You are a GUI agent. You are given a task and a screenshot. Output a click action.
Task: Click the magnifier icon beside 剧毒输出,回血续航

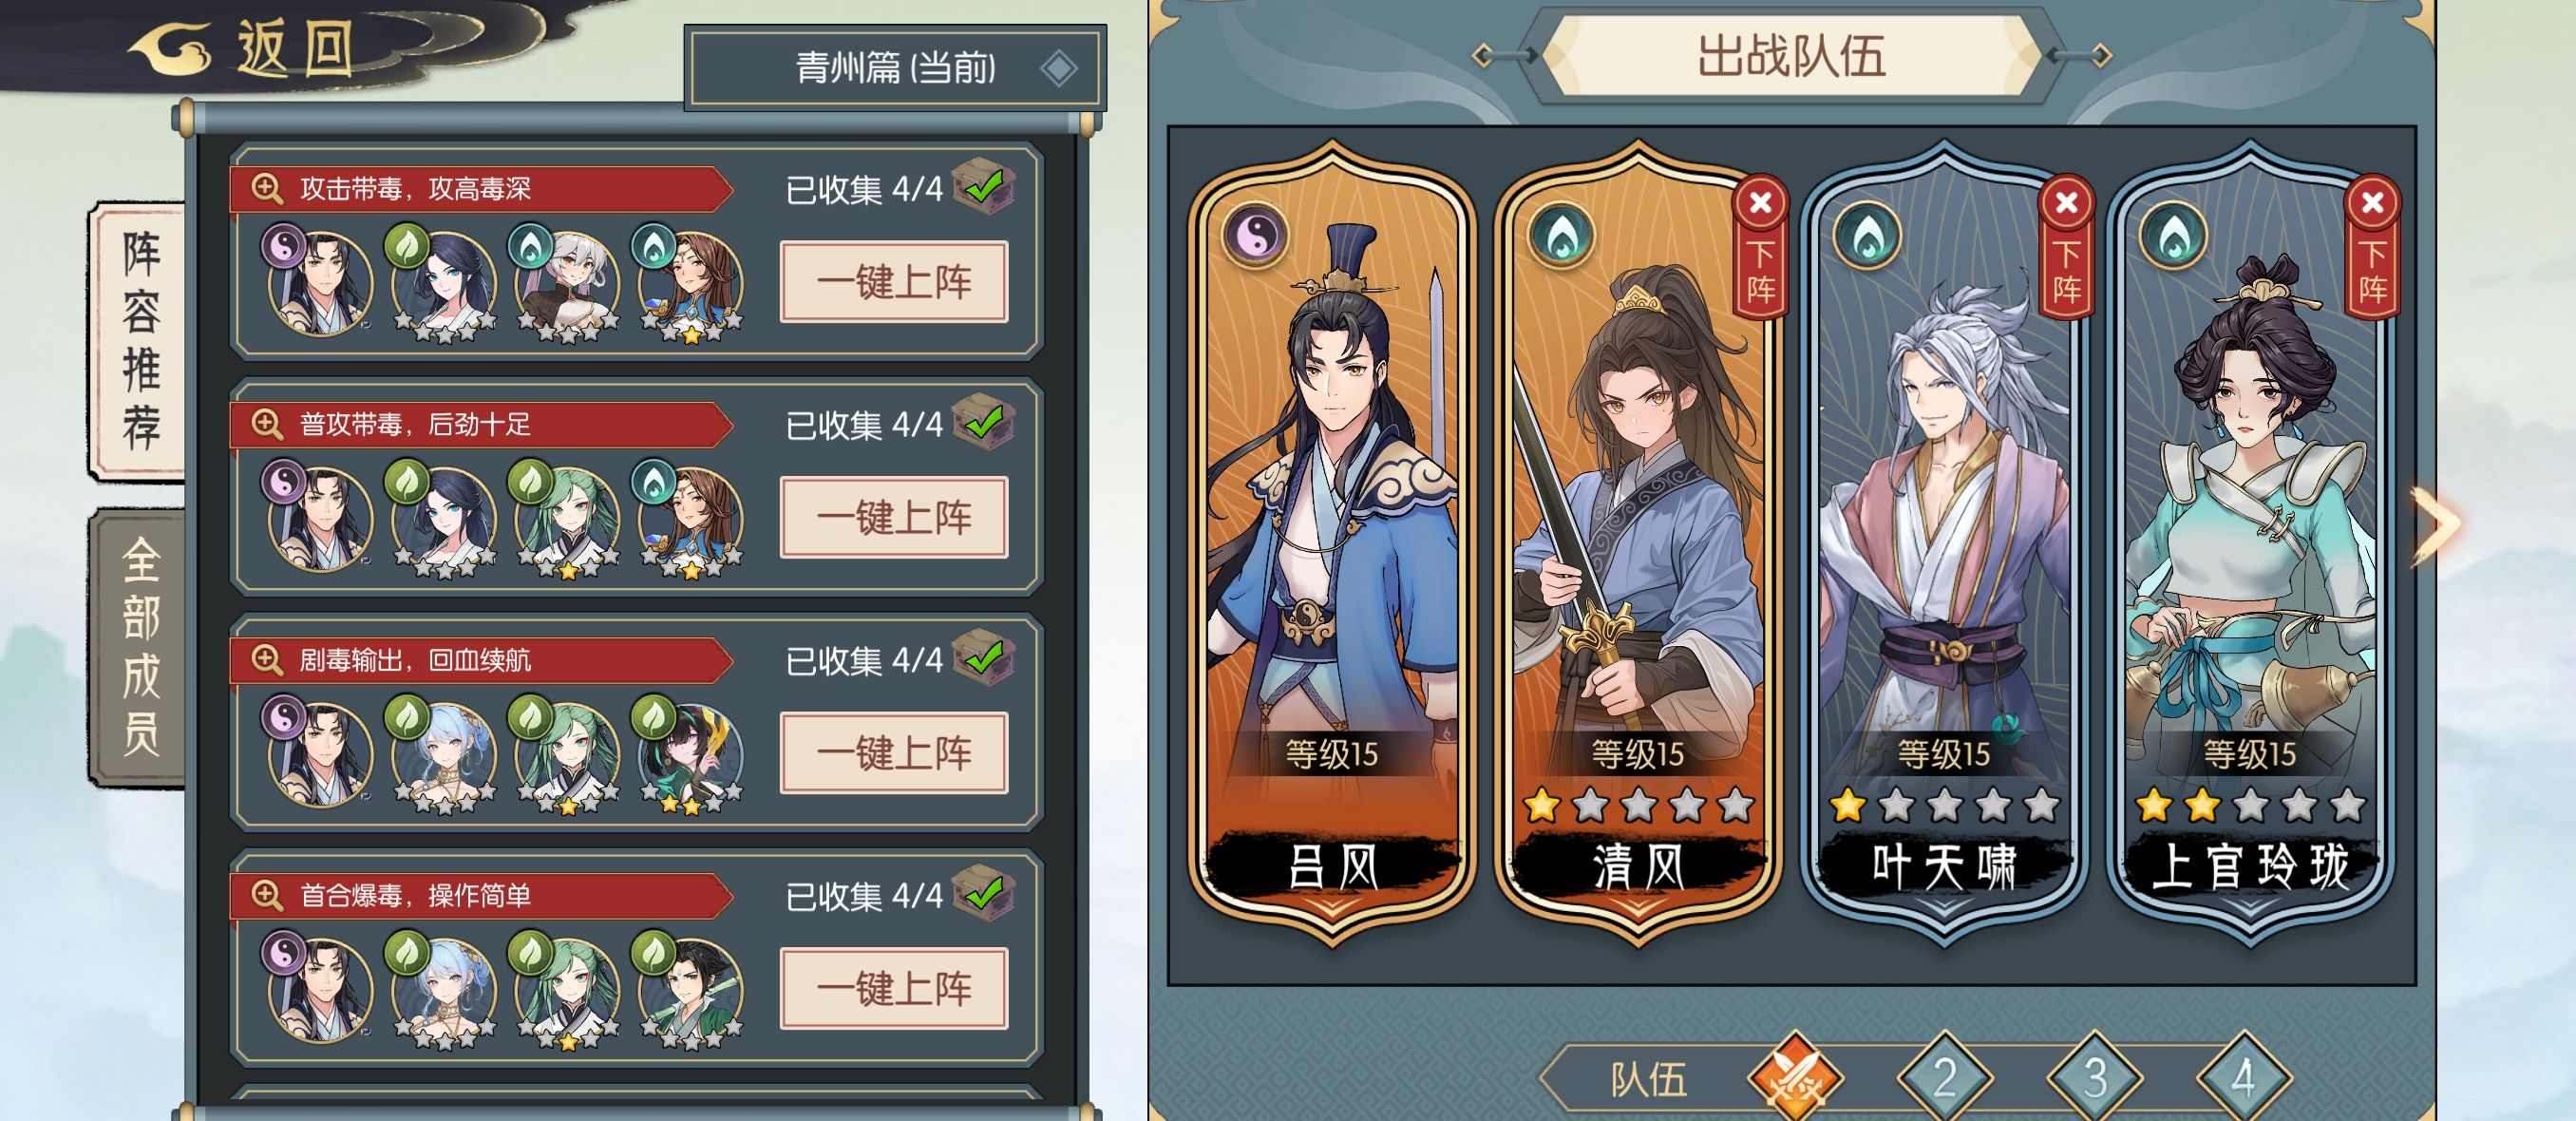[x=266, y=660]
